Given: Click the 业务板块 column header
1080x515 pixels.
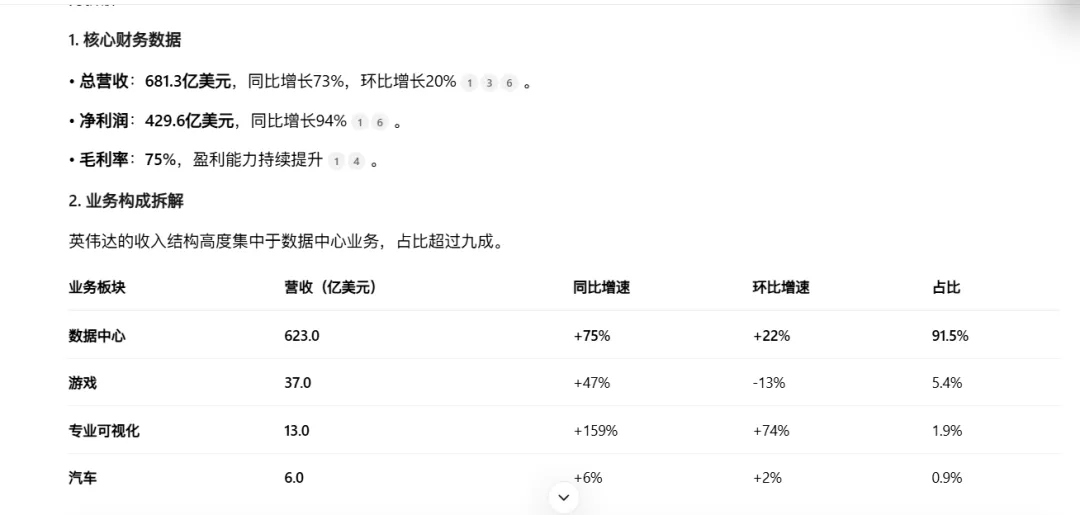Looking at the screenshot, I should point(97,288).
